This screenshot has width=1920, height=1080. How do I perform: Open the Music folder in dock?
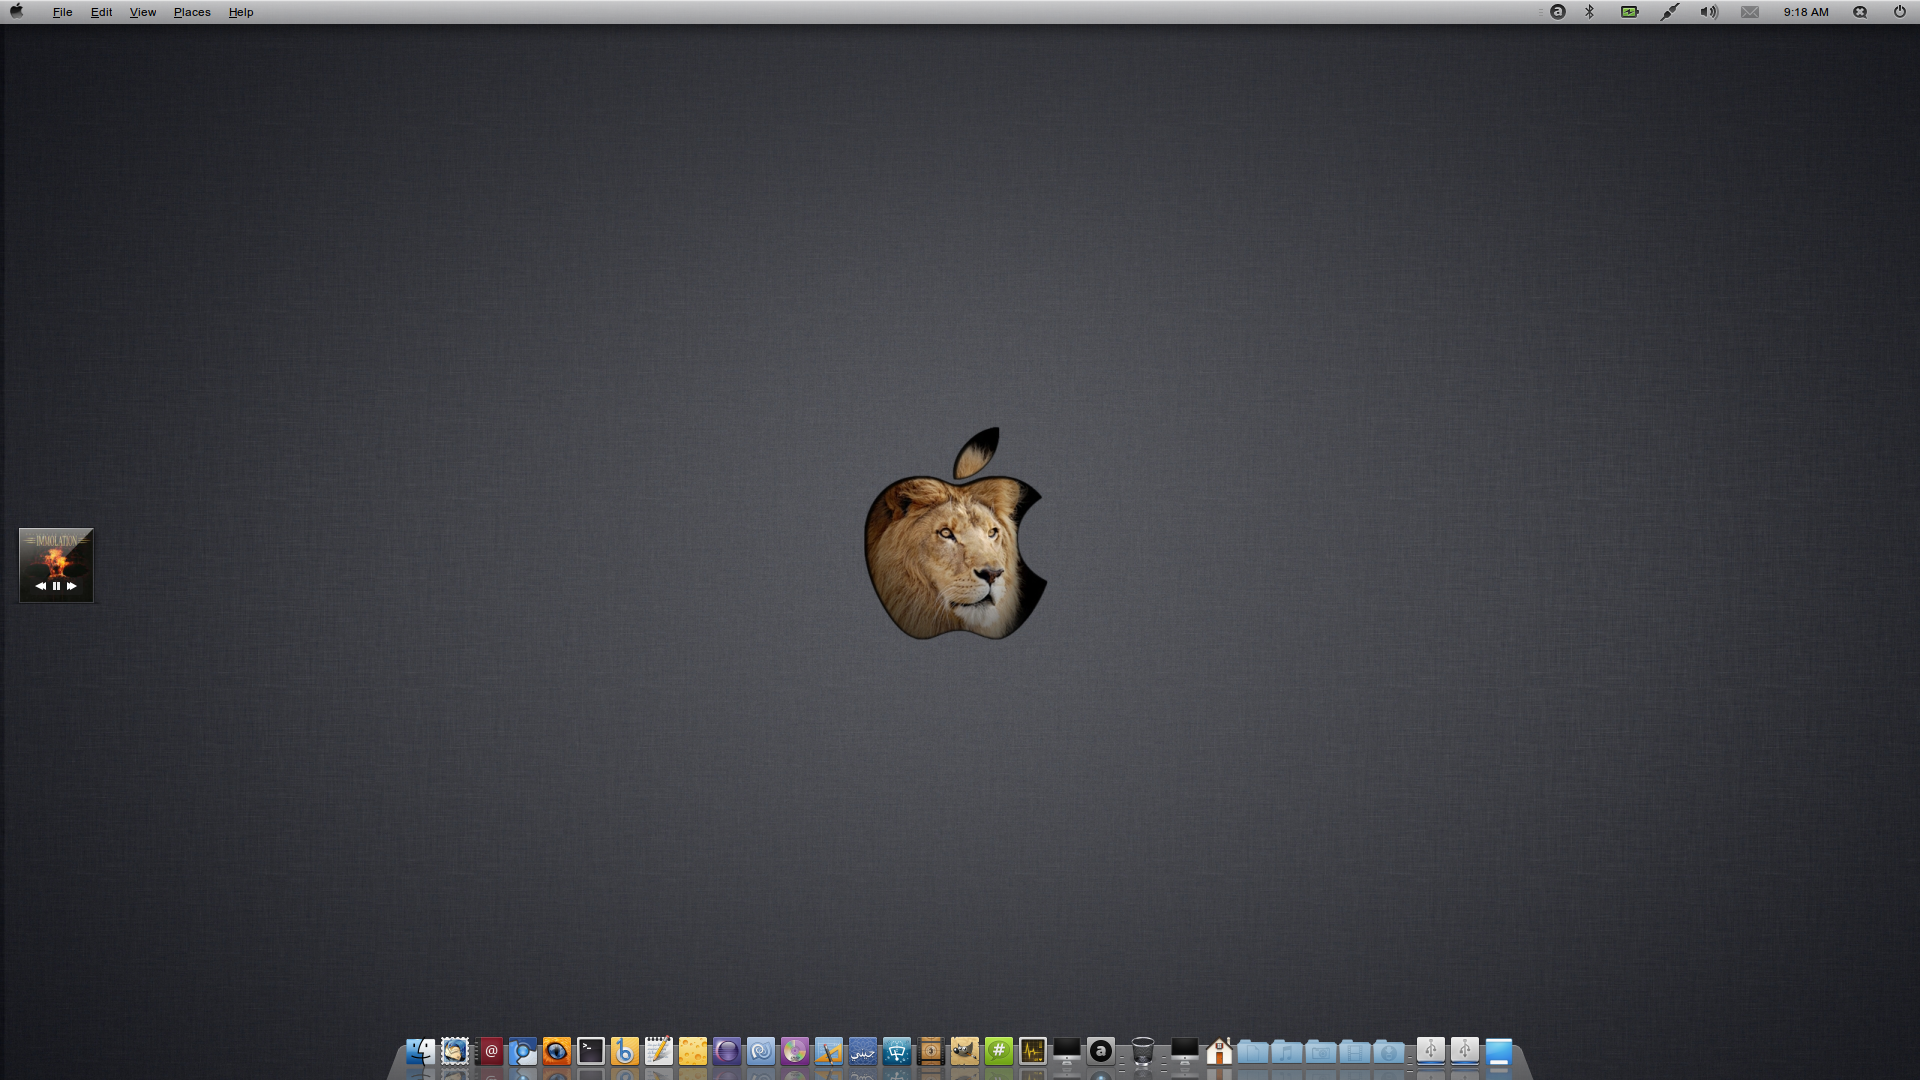(1287, 1052)
